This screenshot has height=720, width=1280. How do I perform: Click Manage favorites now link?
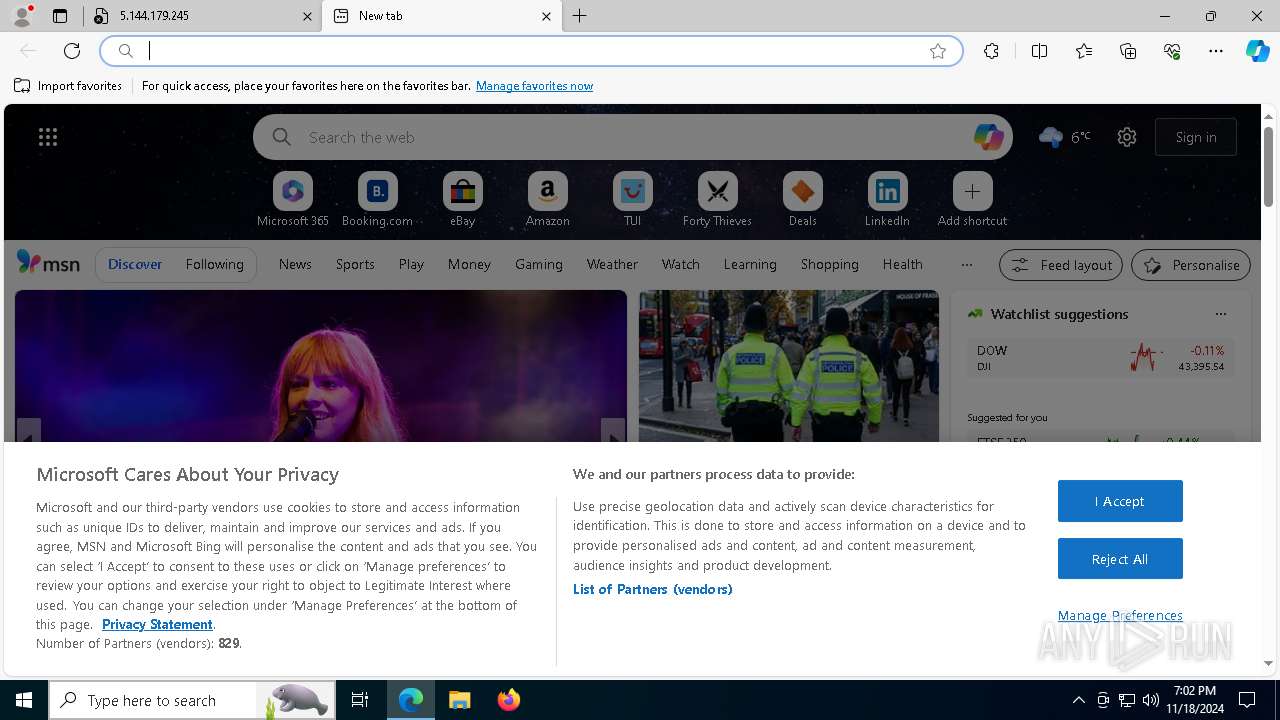tap(535, 86)
